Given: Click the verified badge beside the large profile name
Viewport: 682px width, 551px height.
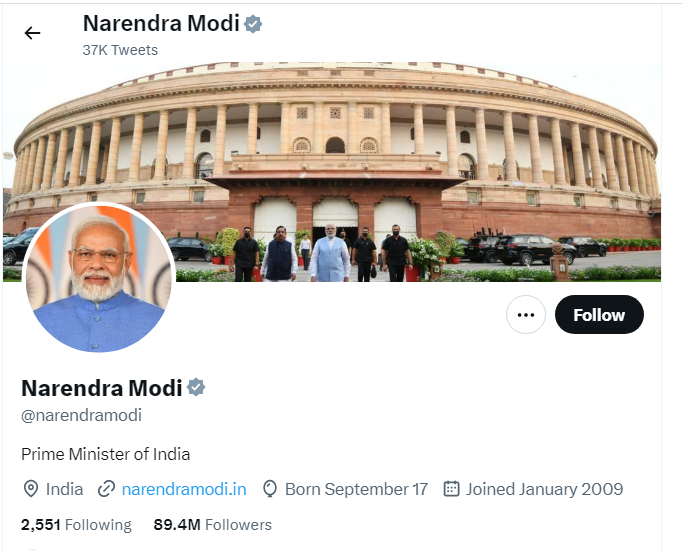Looking at the screenshot, I should (197, 388).
